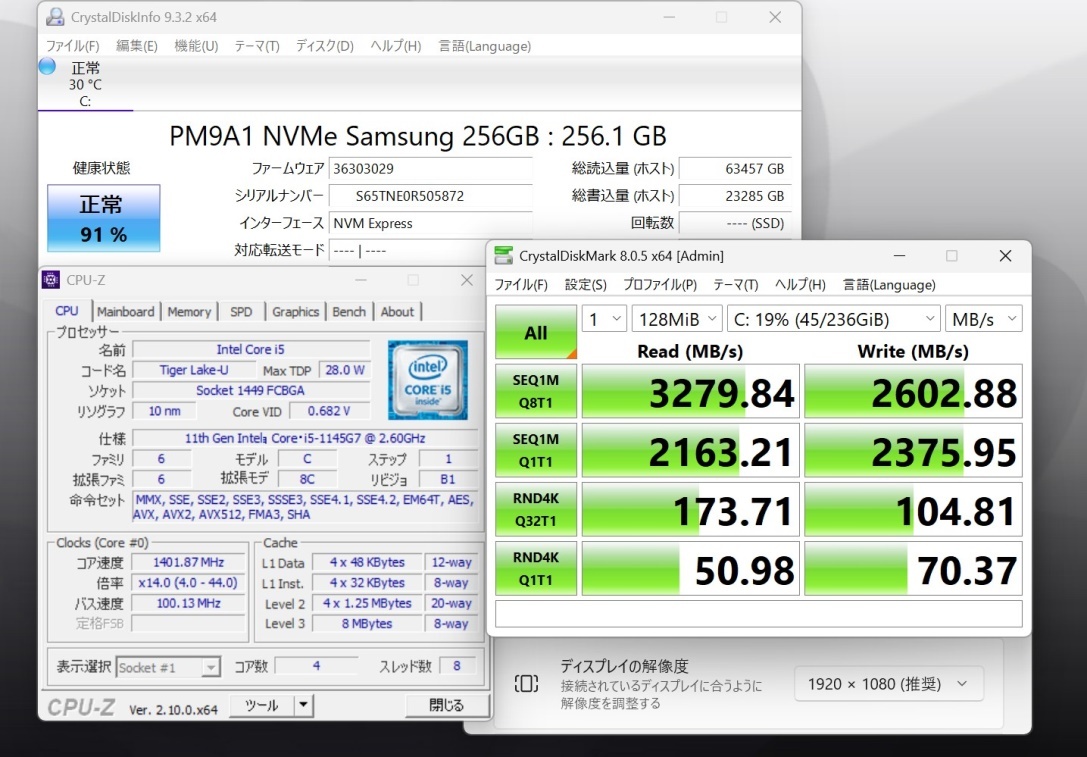Screen dimensions: 1087x757
Task: Open 編集(E) menu in CrystalDiskInfo
Action: click(137, 46)
